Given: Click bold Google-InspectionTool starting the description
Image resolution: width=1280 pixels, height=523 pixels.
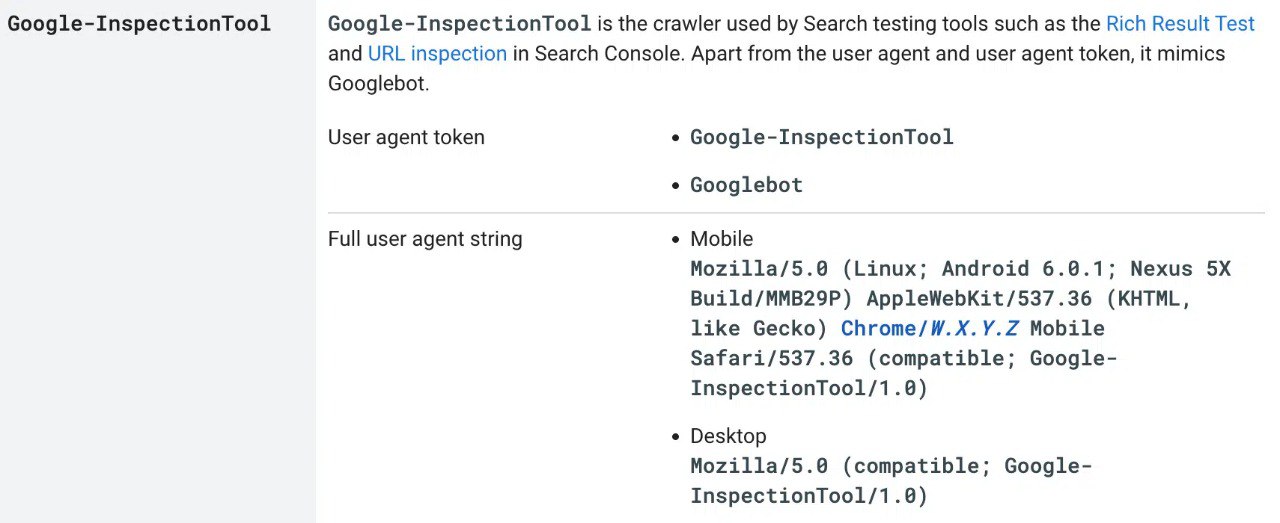Looking at the screenshot, I should click(x=459, y=23).
